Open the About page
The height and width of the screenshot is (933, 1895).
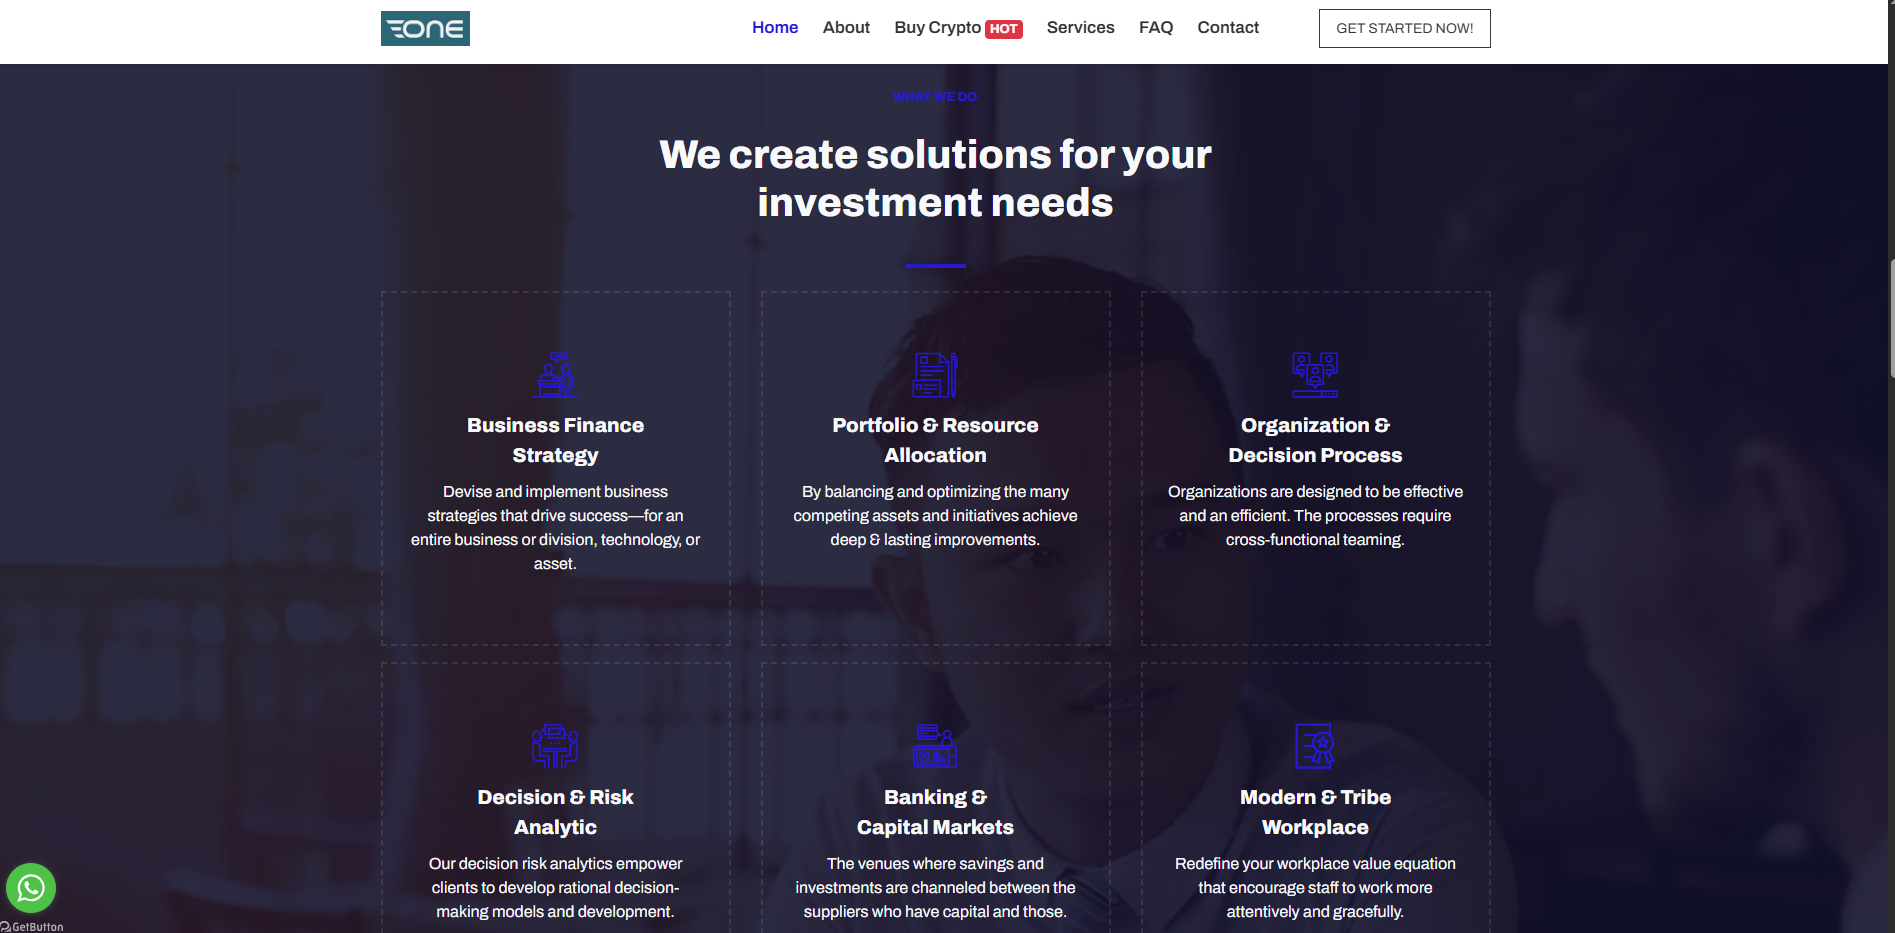[x=846, y=28]
